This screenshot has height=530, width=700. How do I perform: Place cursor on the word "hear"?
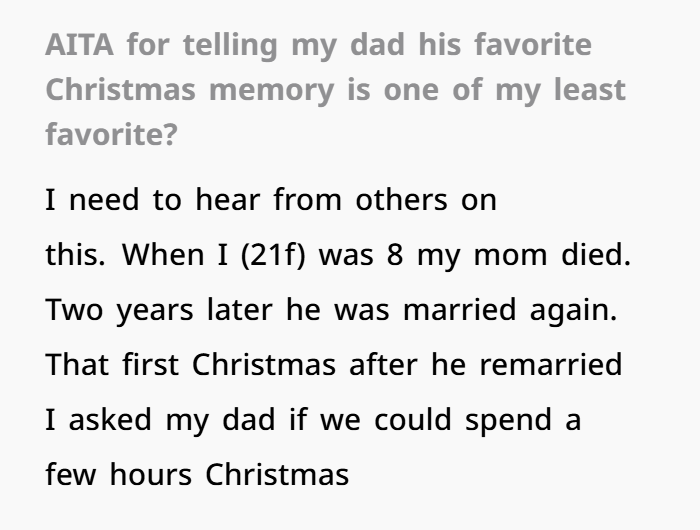227,200
